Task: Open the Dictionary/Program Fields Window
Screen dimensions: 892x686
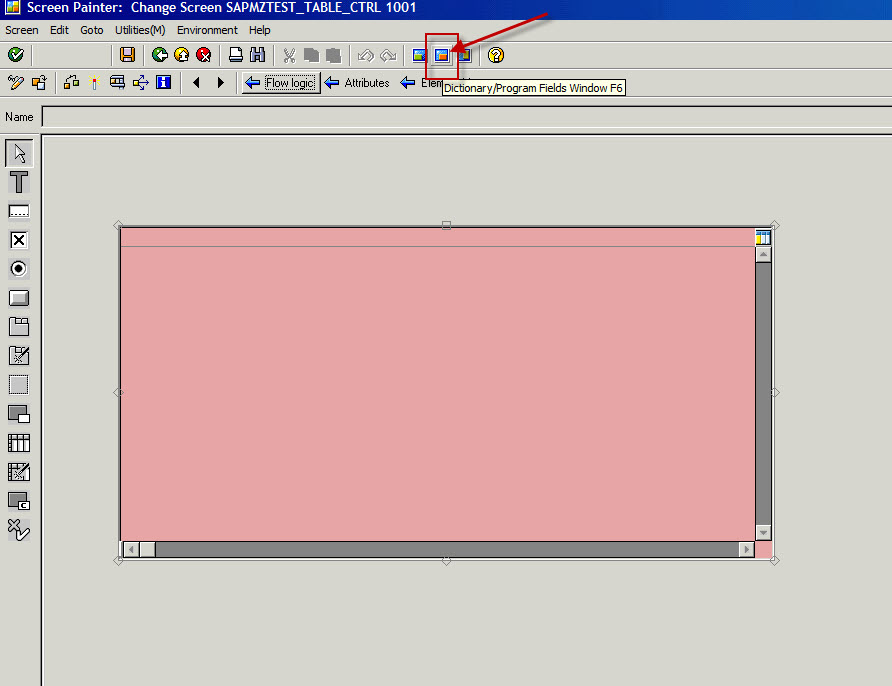Action: (441, 55)
